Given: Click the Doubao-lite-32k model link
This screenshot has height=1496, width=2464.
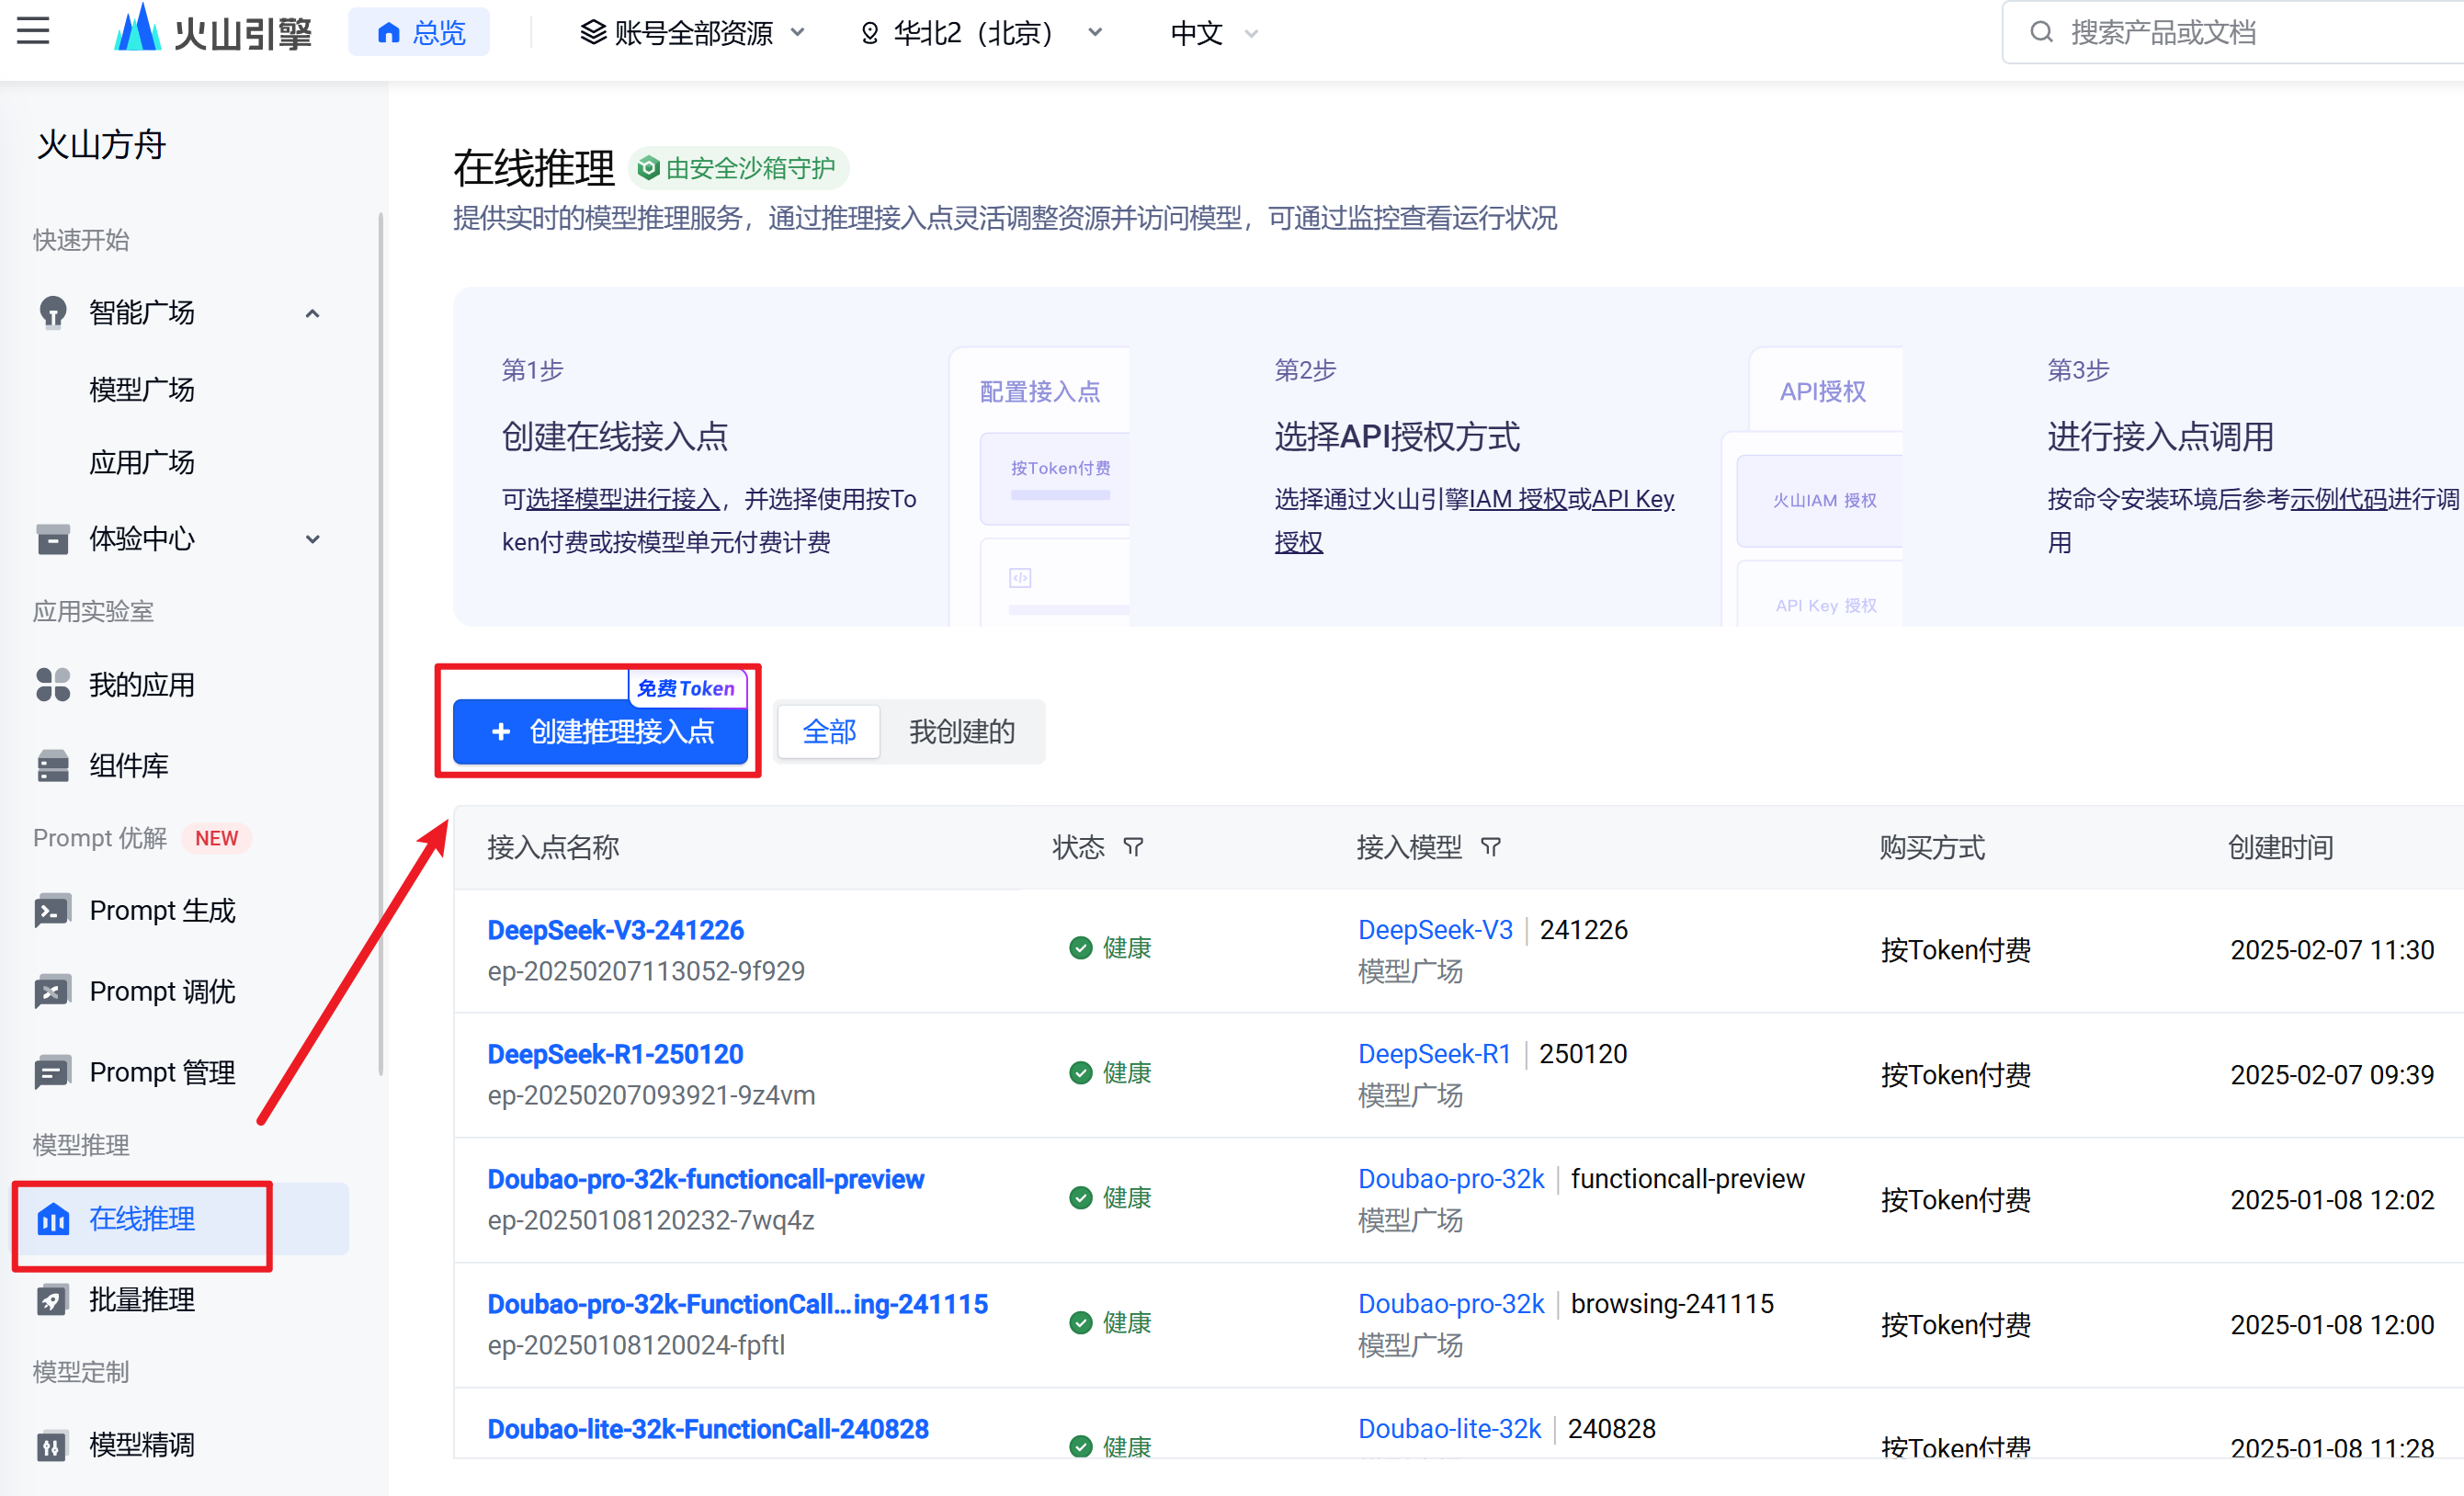Looking at the screenshot, I should point(1449,1429).
